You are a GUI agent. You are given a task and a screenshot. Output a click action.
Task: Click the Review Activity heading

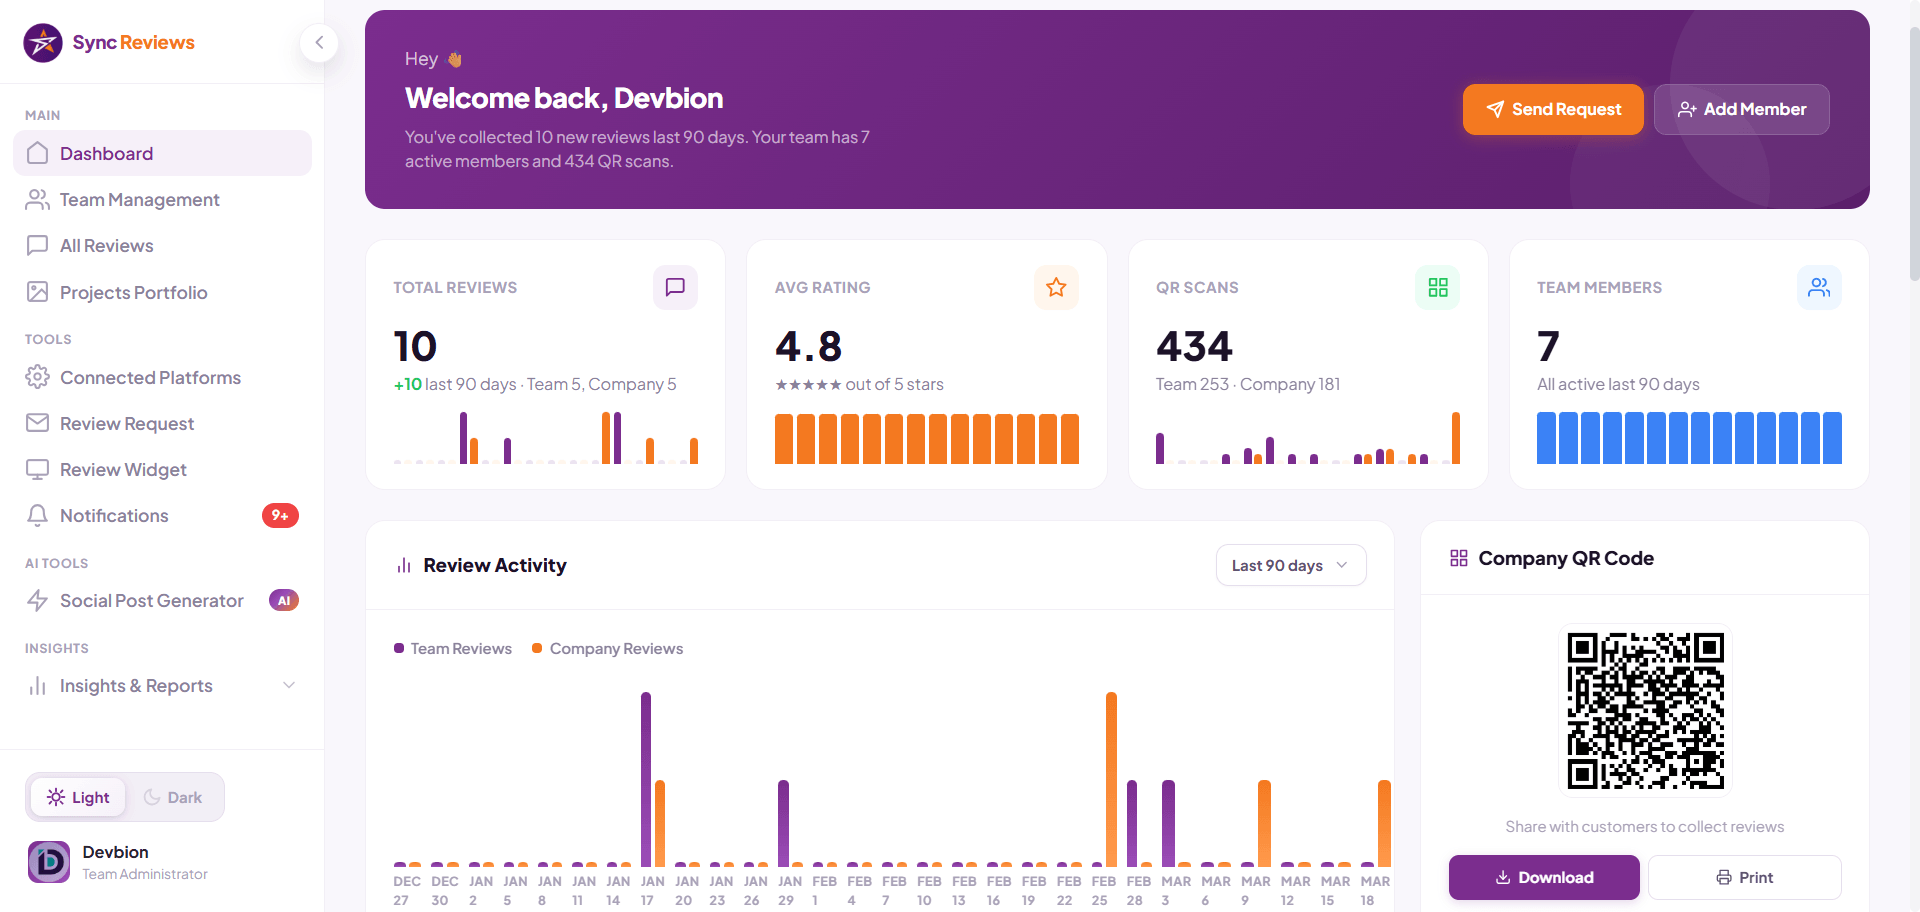pos(495,565)
